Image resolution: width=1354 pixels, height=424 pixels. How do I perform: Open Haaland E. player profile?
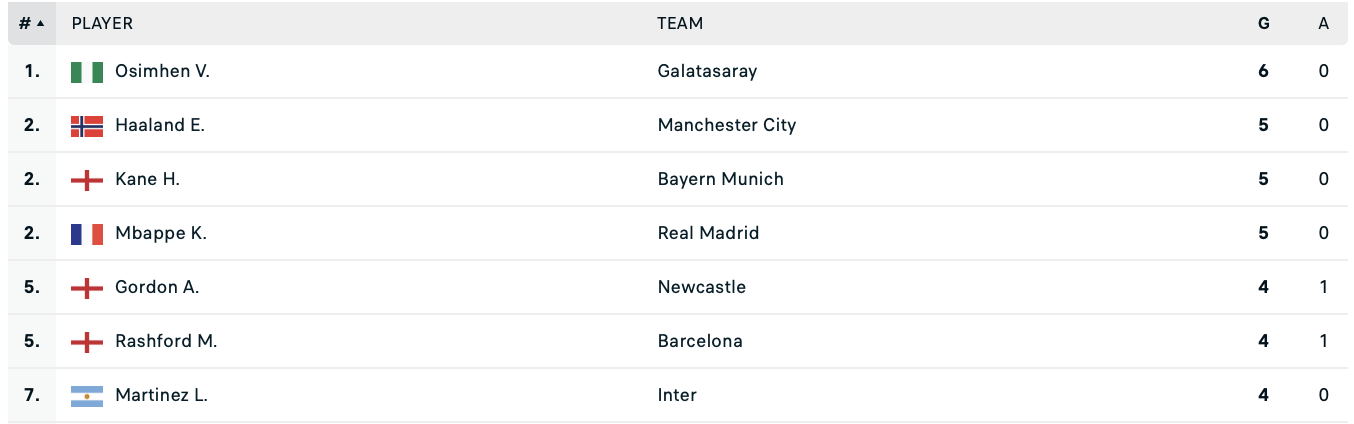(x=160, y=126)
